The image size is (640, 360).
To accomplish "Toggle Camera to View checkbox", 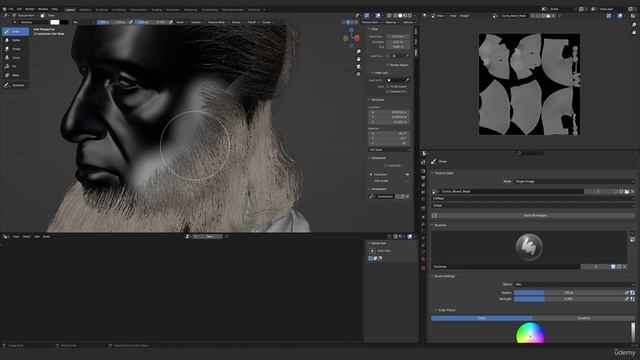I will [387, 91].
